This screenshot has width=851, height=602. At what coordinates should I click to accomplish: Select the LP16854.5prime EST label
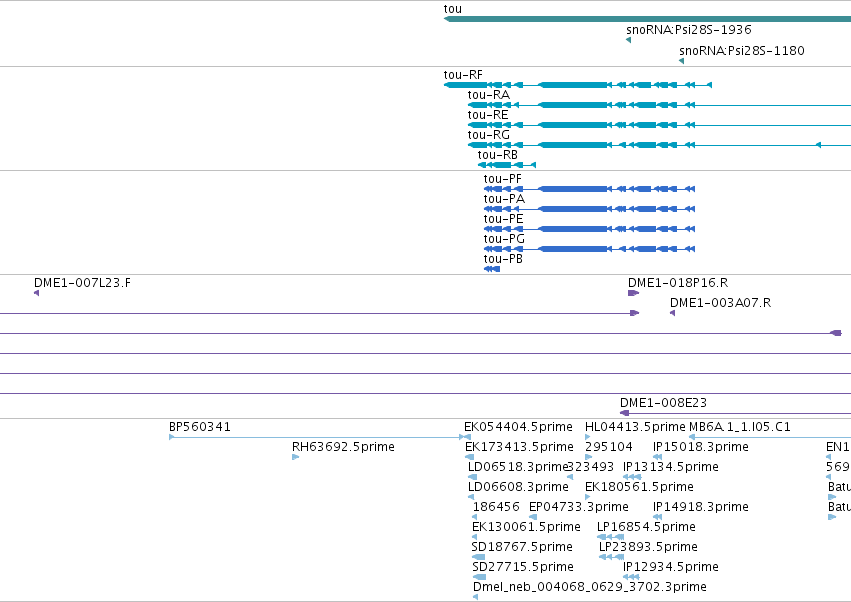646,528
